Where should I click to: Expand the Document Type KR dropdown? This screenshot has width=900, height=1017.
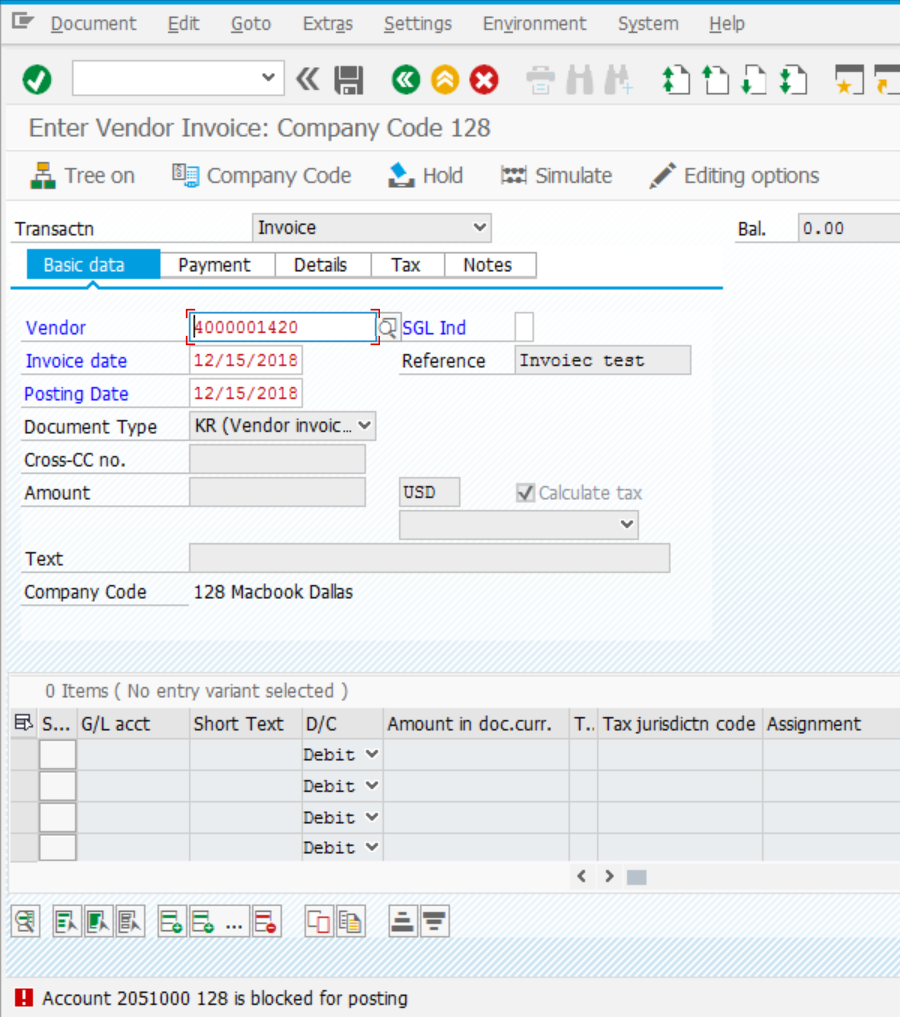(364, 425)
